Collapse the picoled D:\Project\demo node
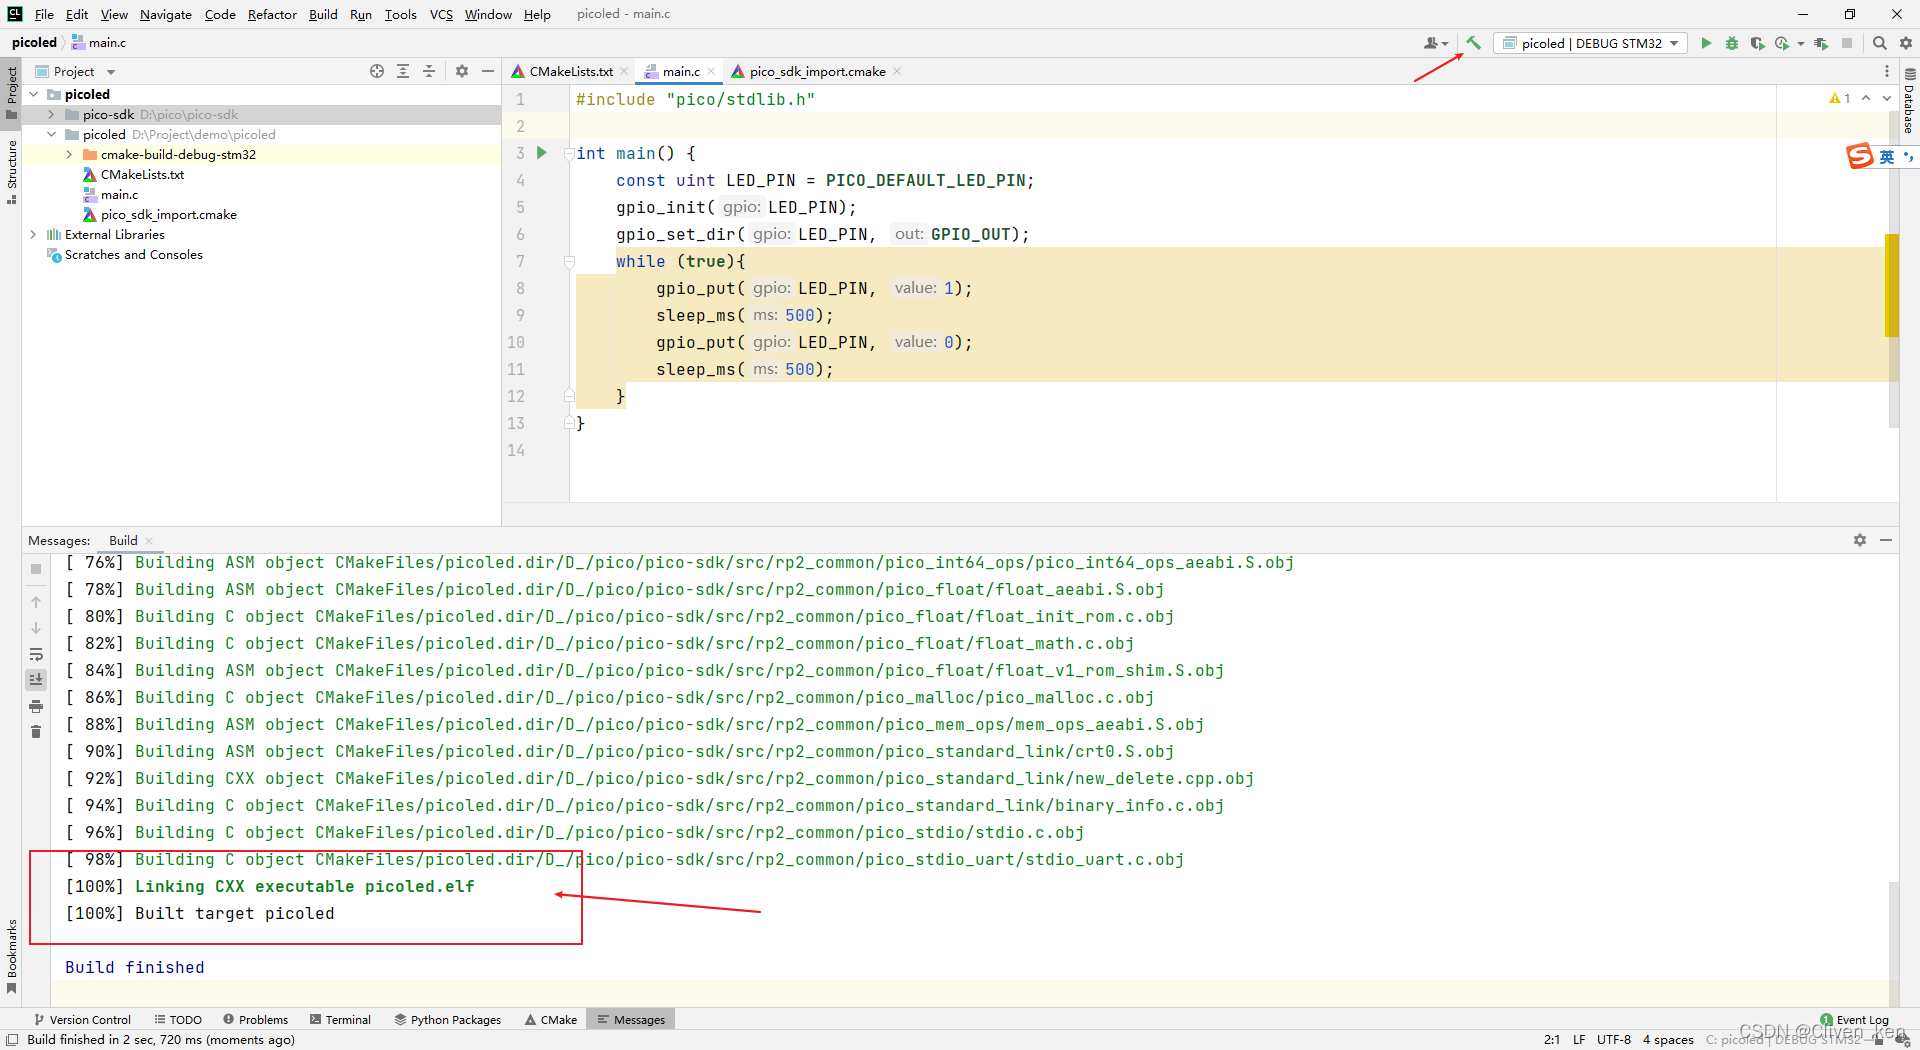This screenshot has height=1050, width=1920. tap(51, 134)
